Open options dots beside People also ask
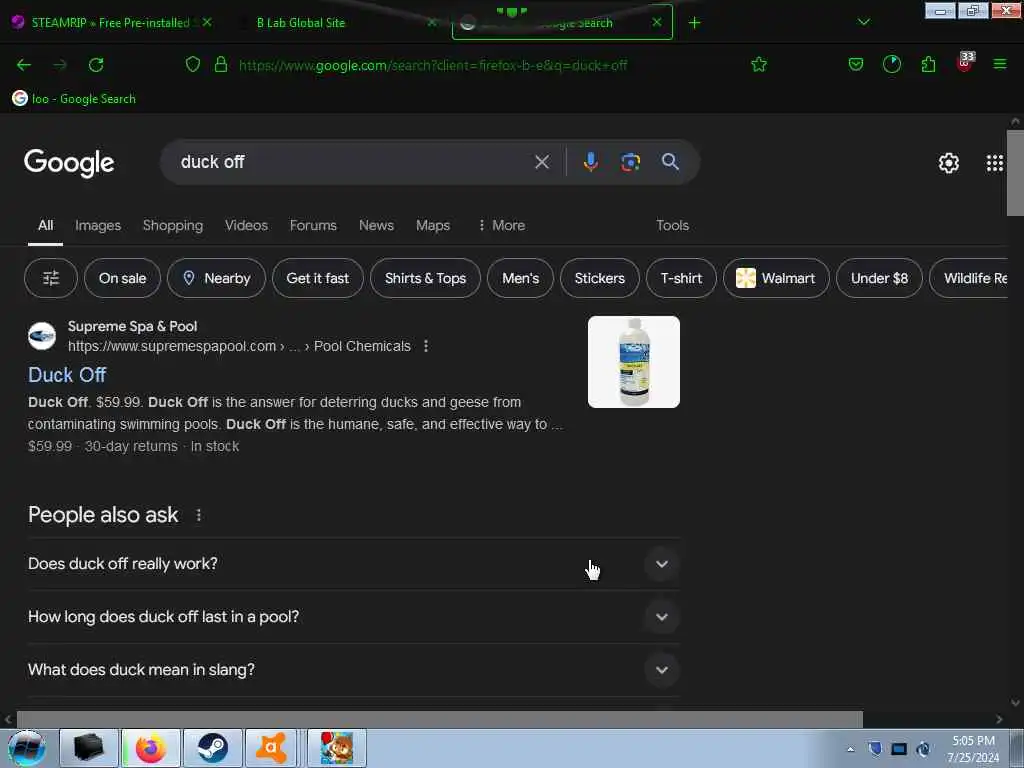This screenshot has height=768, width=1024. pyautogui.click(x=199, y=515)
